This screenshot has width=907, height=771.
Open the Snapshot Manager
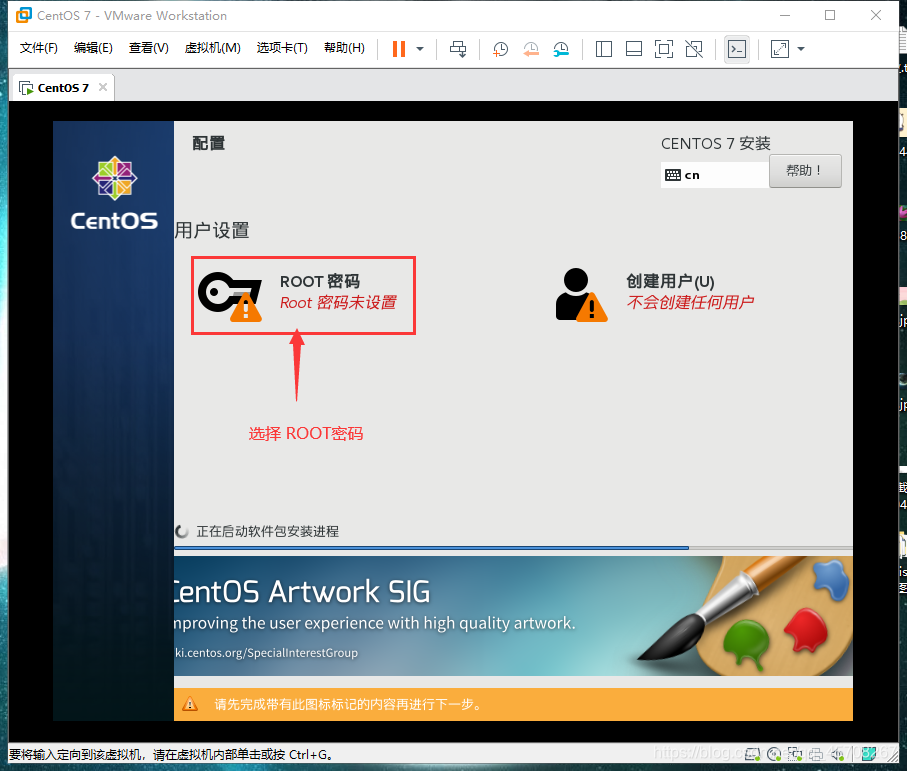(560, 48)
